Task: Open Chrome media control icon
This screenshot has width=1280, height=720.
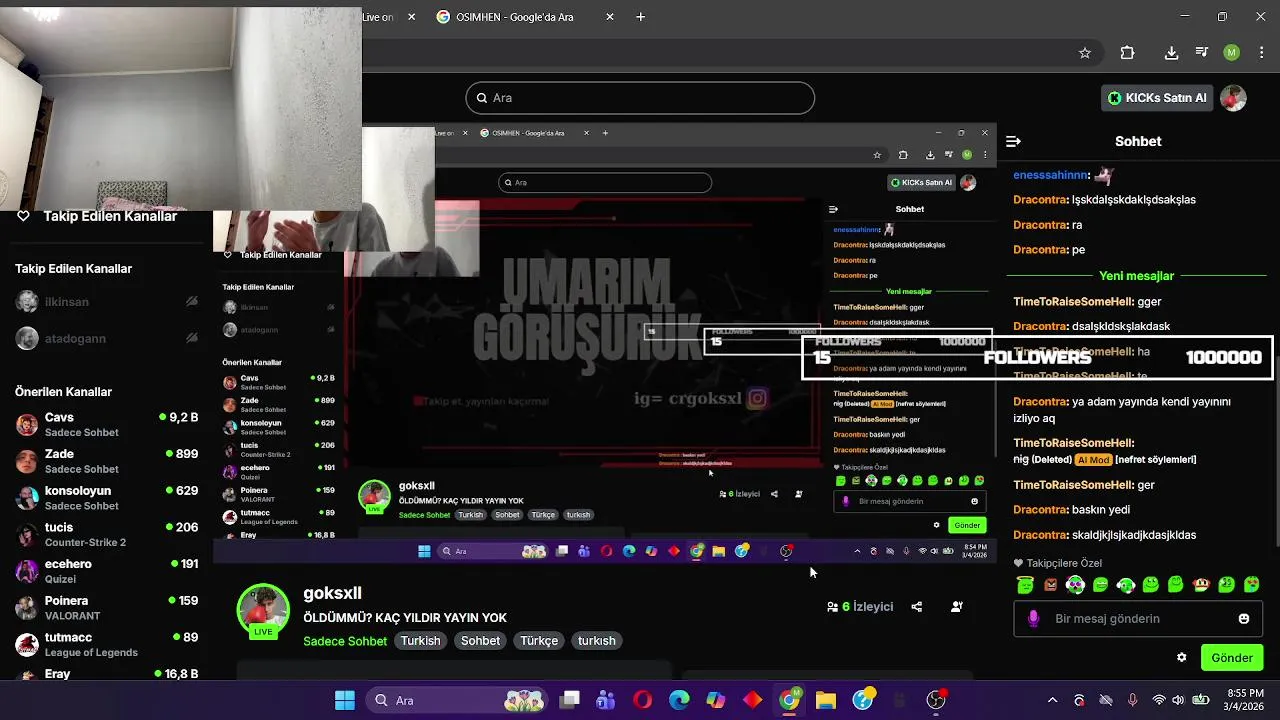Action: [x=1202, y=53]
